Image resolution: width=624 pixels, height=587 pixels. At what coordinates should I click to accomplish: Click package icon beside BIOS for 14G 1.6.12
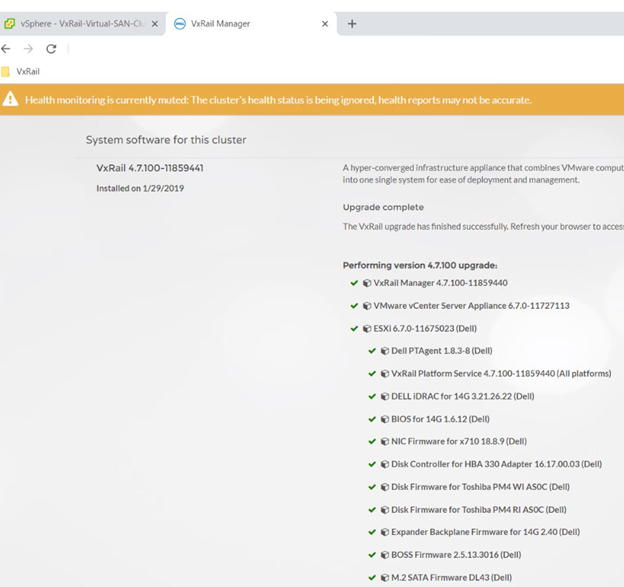point(385,419)
